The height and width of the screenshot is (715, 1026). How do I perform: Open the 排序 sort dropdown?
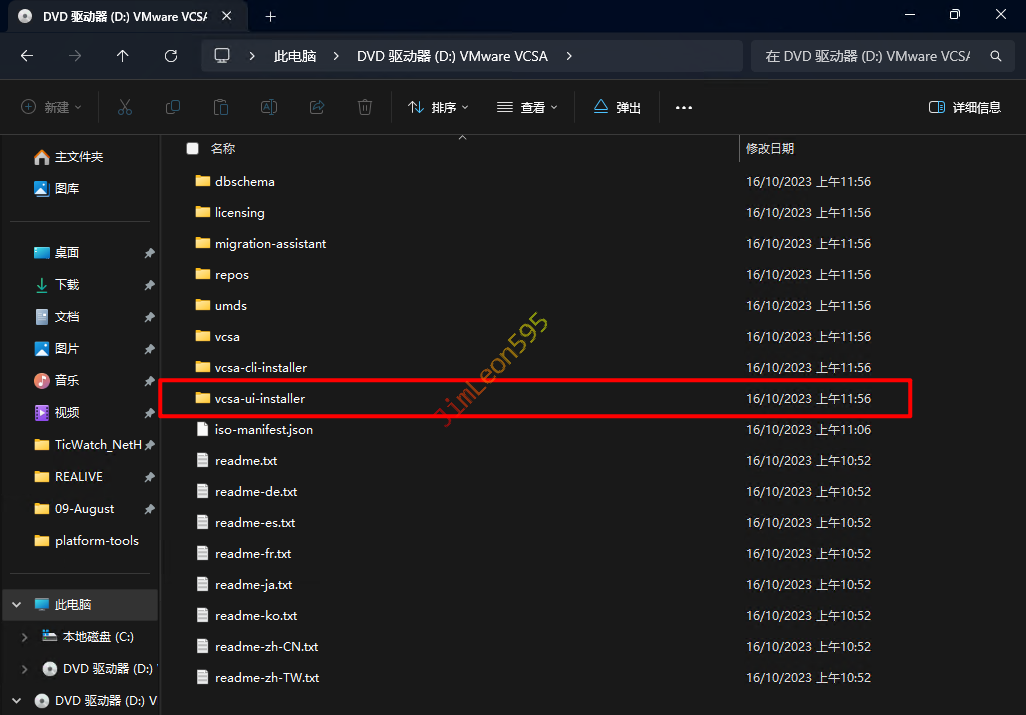[x=438, y=107]
